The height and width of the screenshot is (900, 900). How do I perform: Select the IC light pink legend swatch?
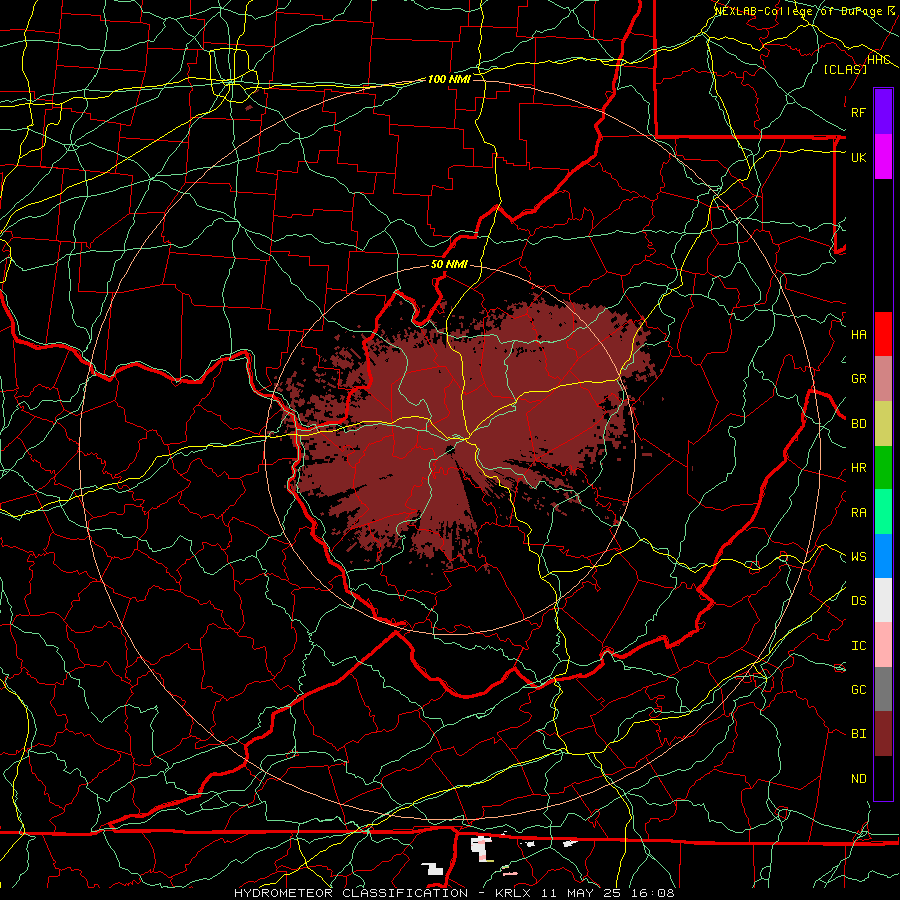coord(883,645)
